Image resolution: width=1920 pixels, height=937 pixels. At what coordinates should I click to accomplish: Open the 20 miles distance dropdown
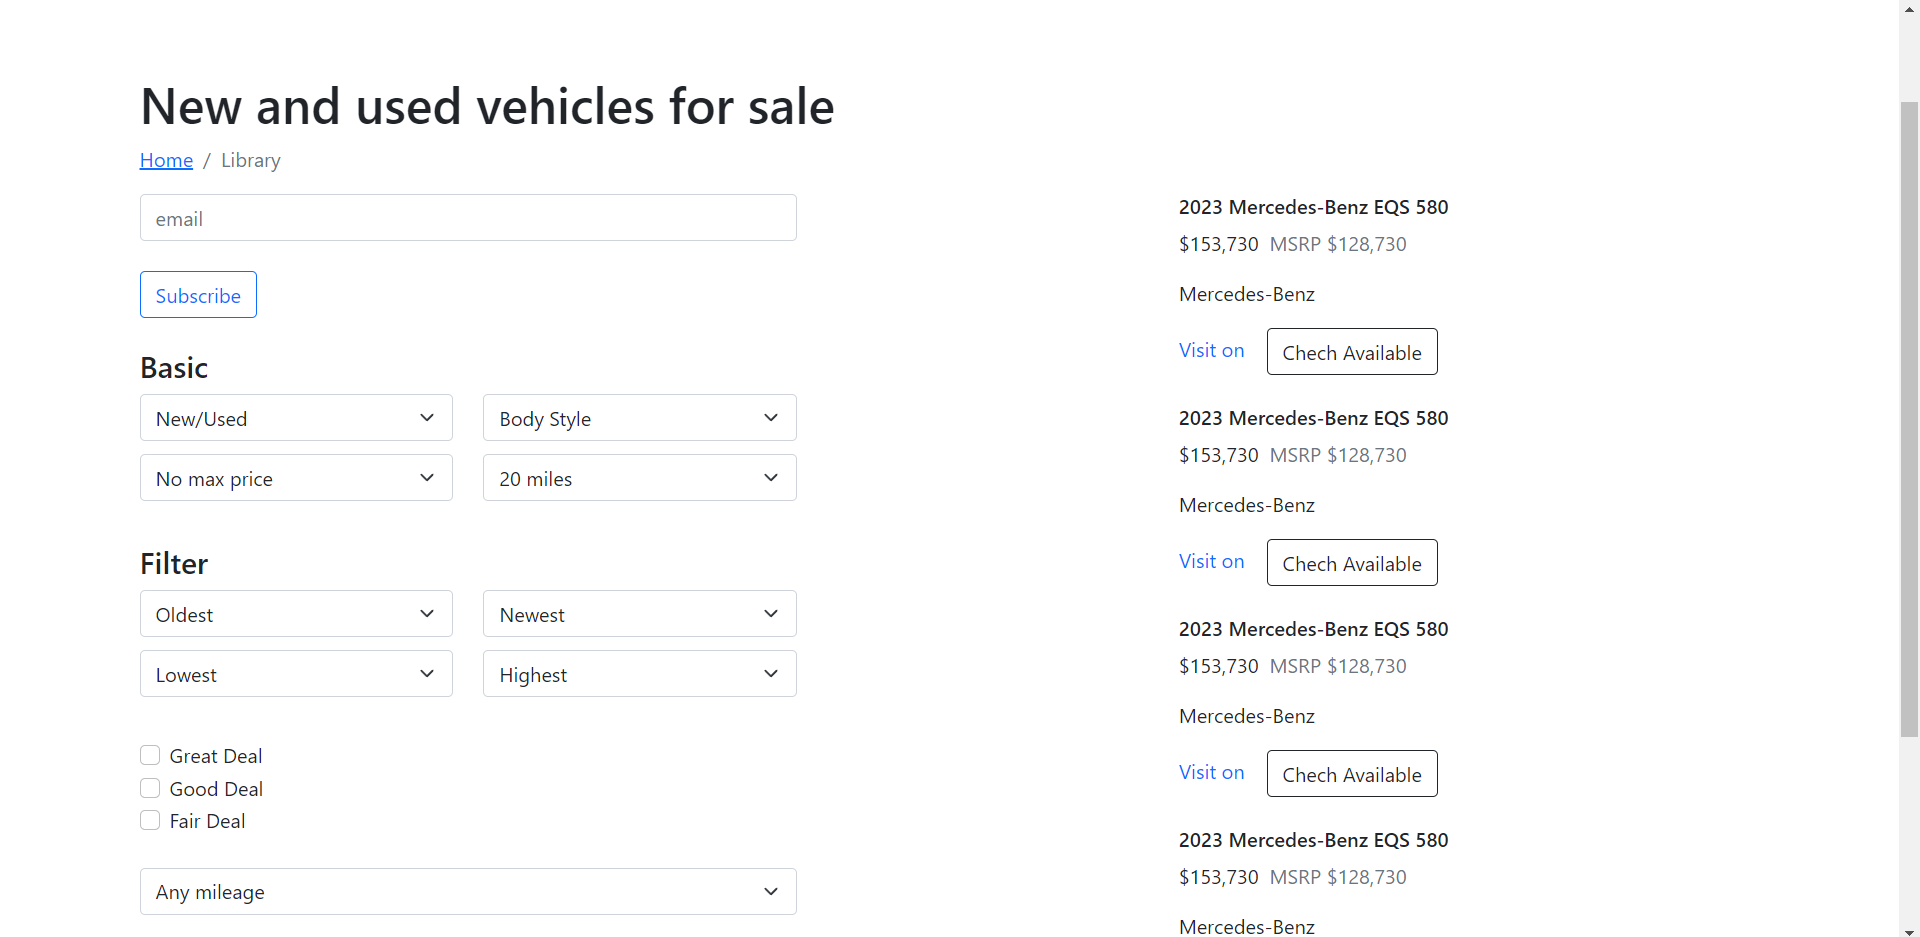tap(639, 477)
